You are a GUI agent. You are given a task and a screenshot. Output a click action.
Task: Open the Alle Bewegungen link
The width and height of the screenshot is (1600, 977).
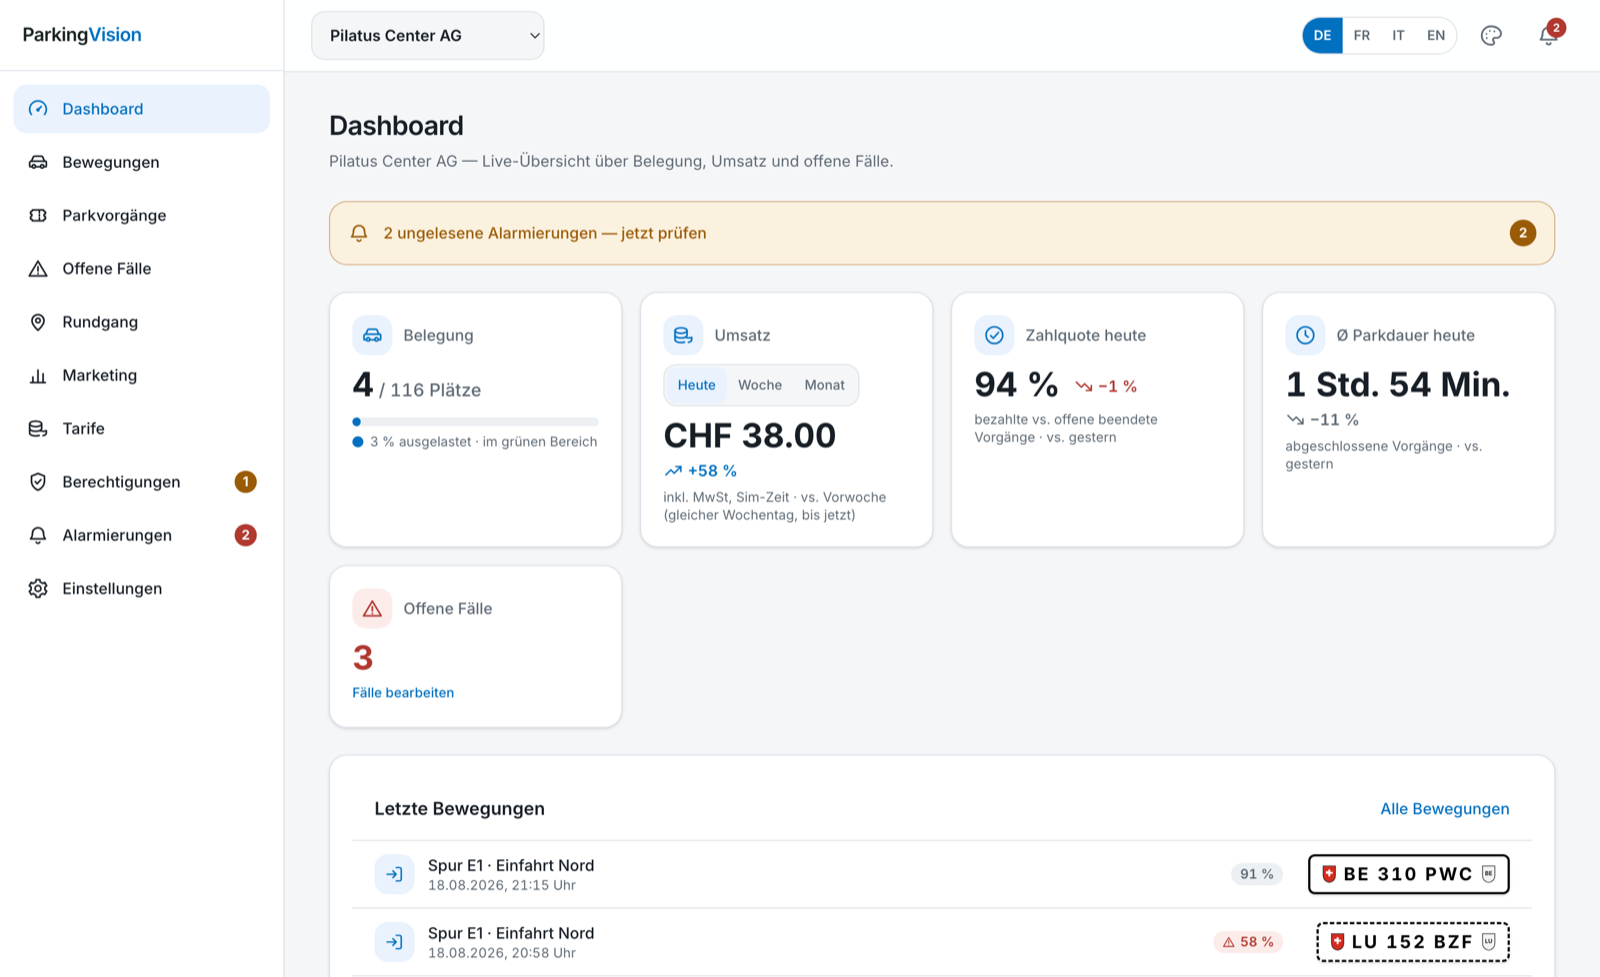coord(1445,809)
